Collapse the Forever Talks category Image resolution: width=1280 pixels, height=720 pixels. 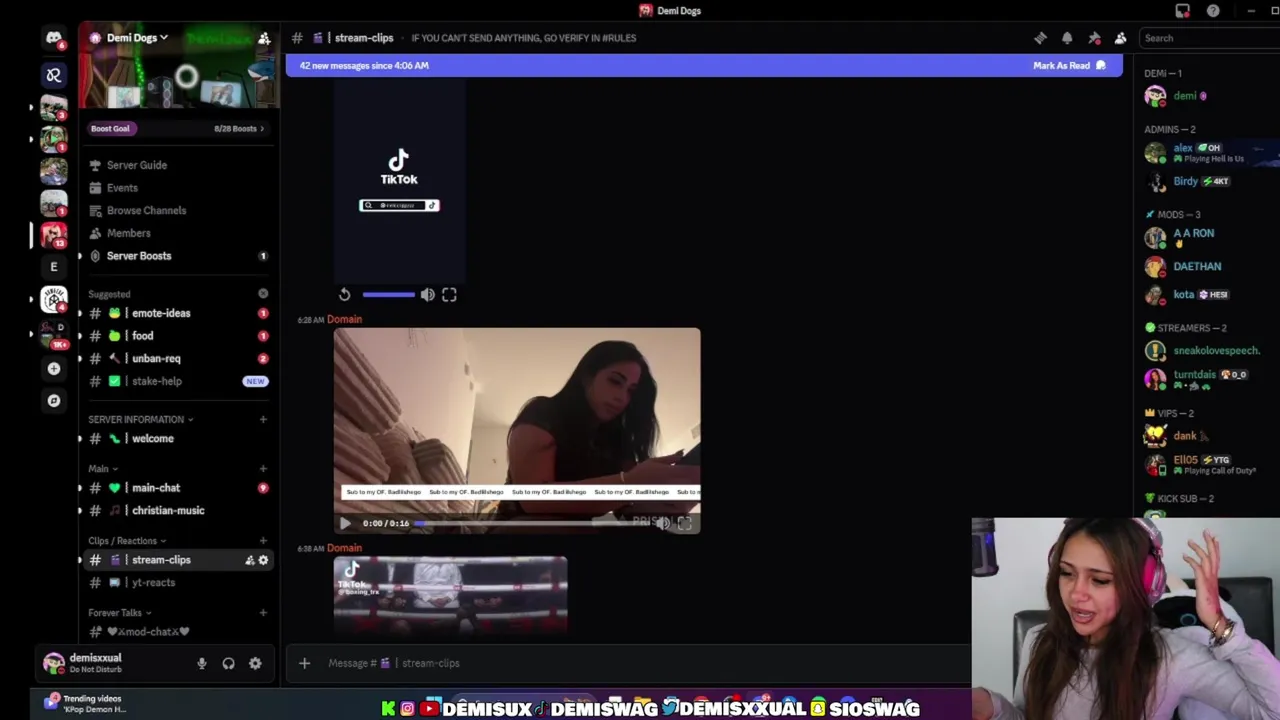coord(119,613)
